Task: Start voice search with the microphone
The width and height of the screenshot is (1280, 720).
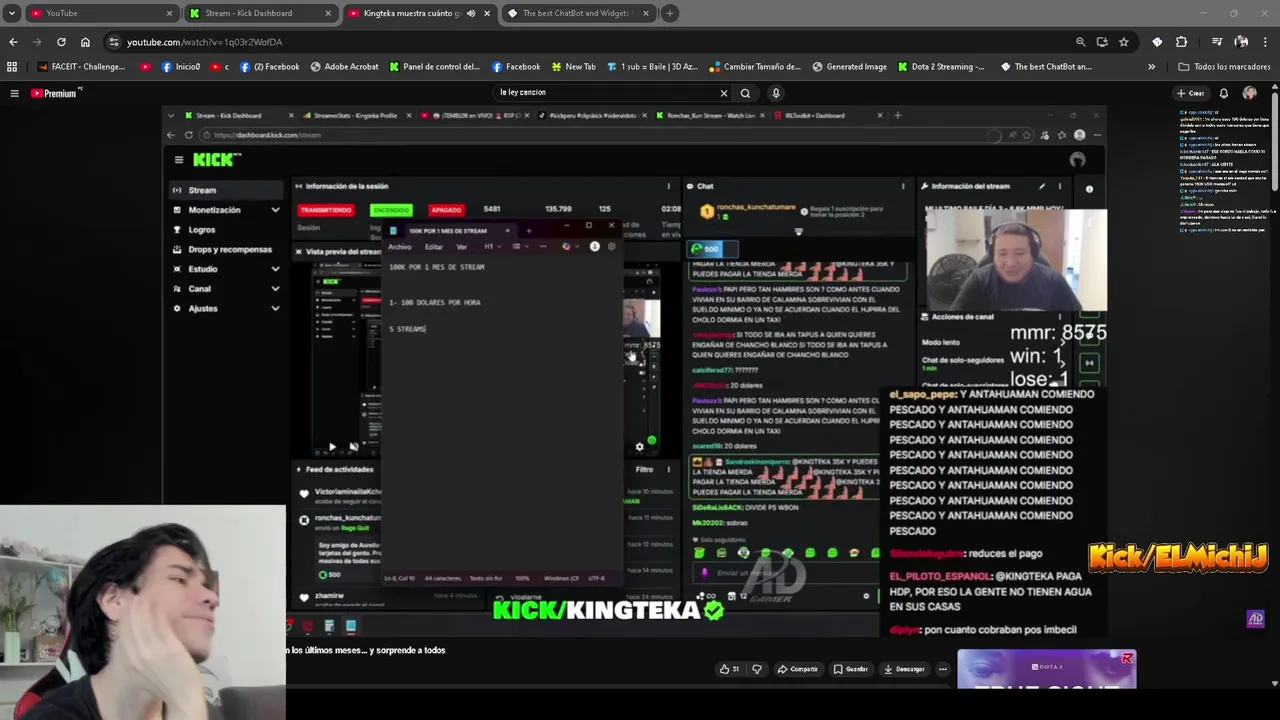Action: click(775, 93)
